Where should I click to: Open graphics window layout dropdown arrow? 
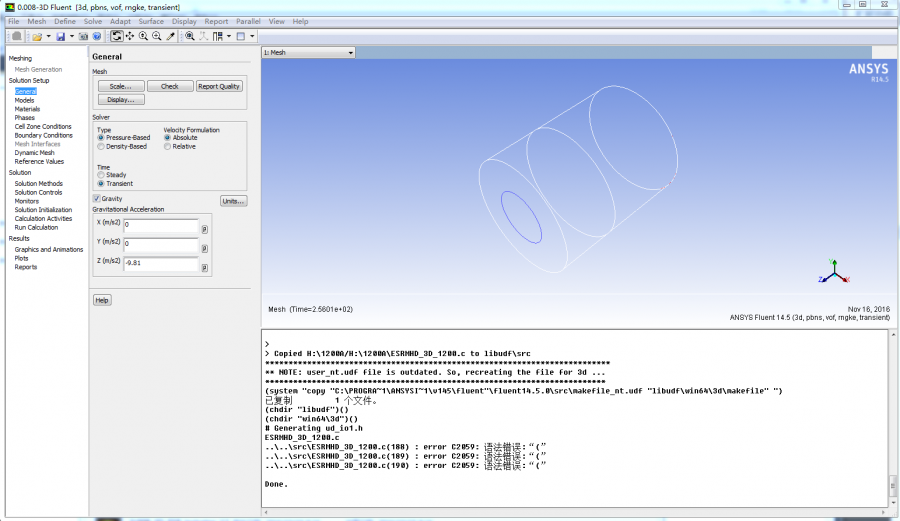coord(252,36)
